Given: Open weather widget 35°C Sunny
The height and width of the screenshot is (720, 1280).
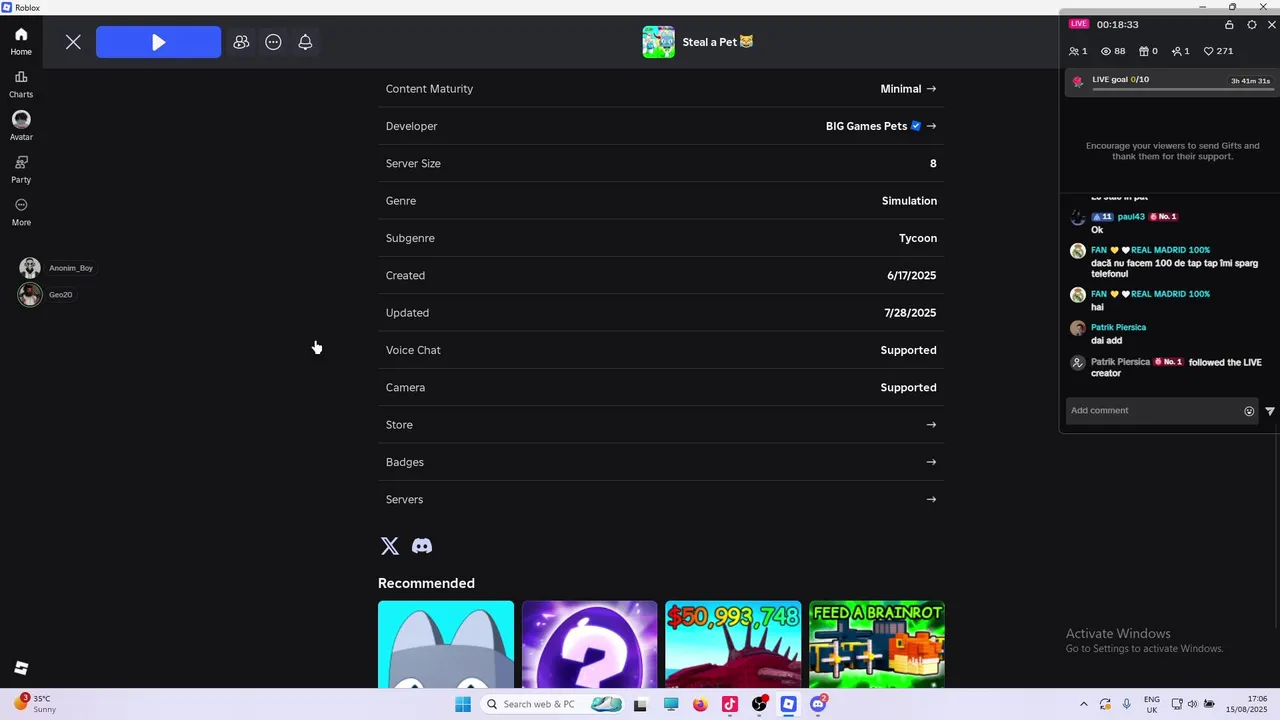Looking at the screenshot, I should point(36,704).
